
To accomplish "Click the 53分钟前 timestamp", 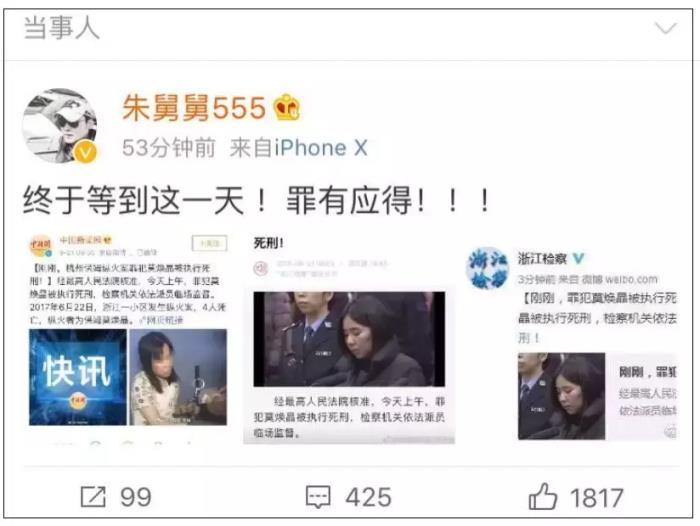I will (x=169, y=148).
